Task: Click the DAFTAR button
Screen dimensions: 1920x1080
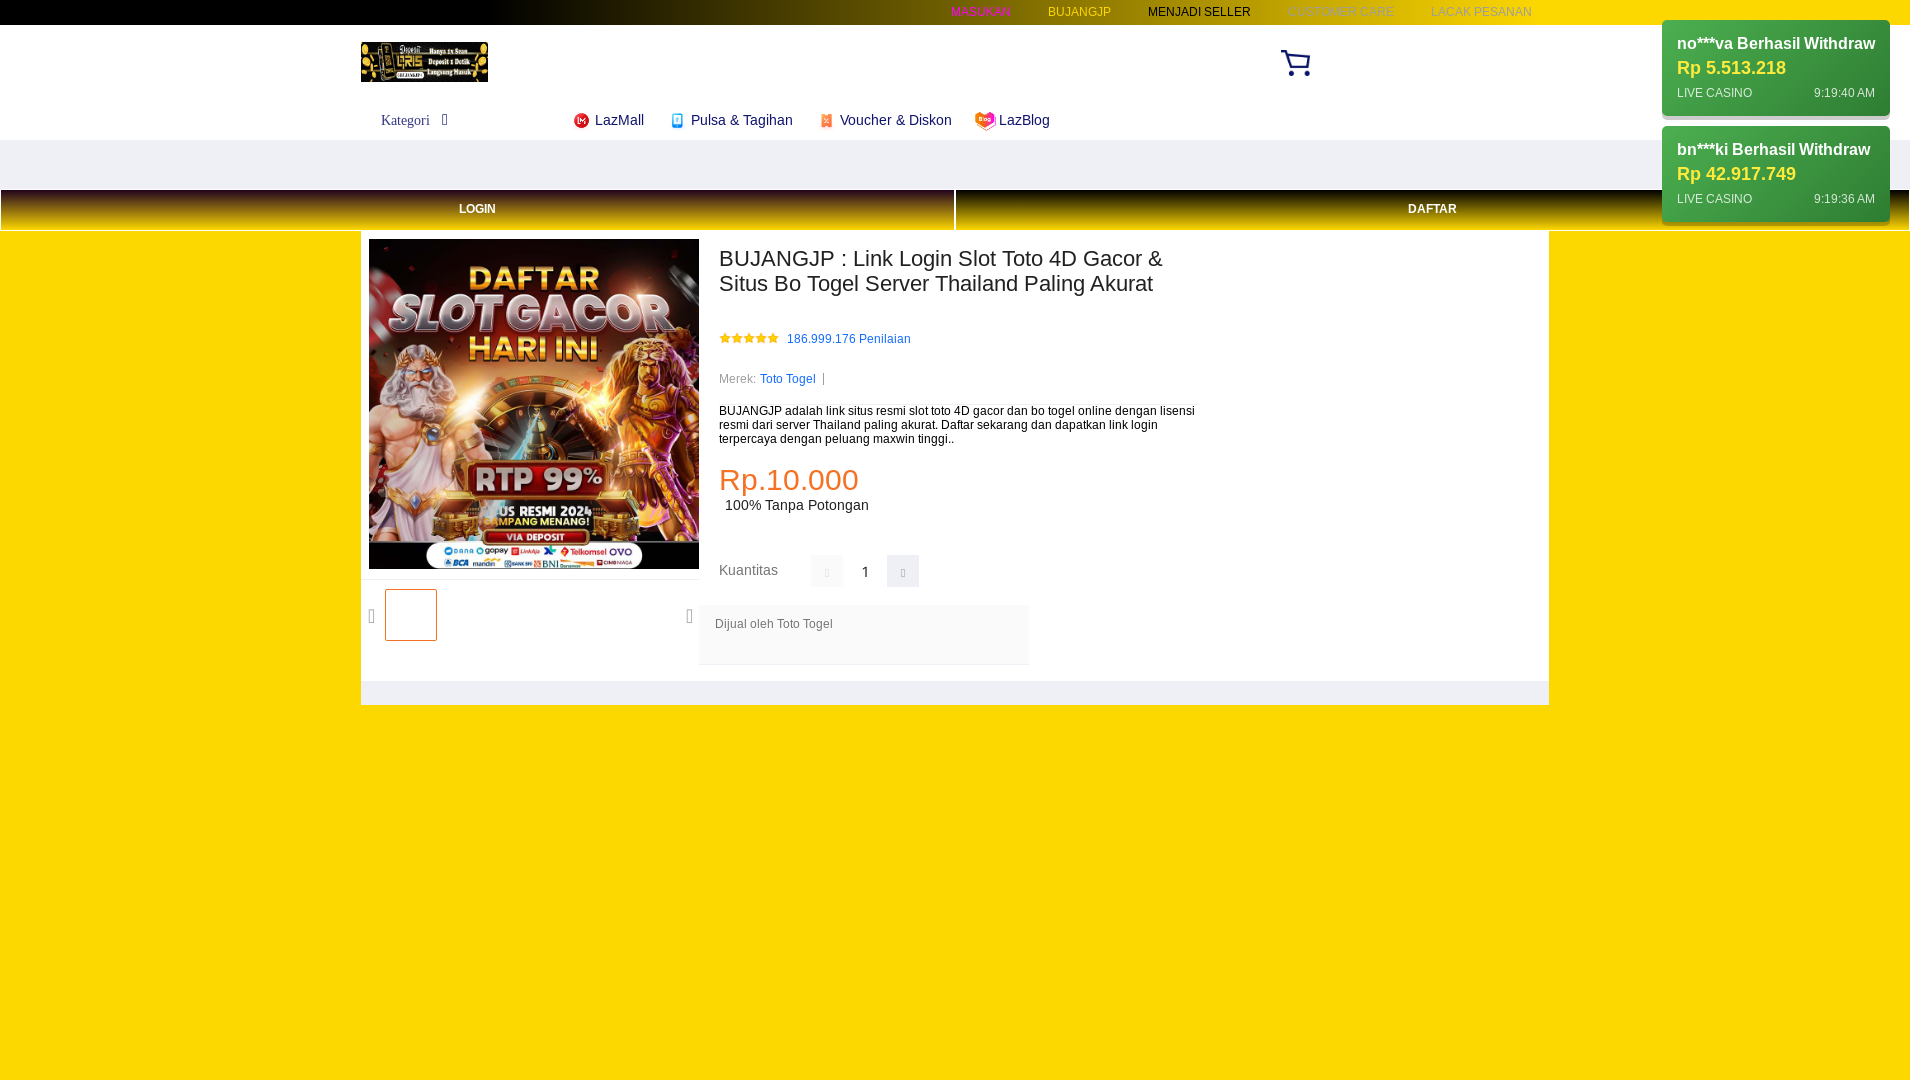Action: [x=1432, y=210]
